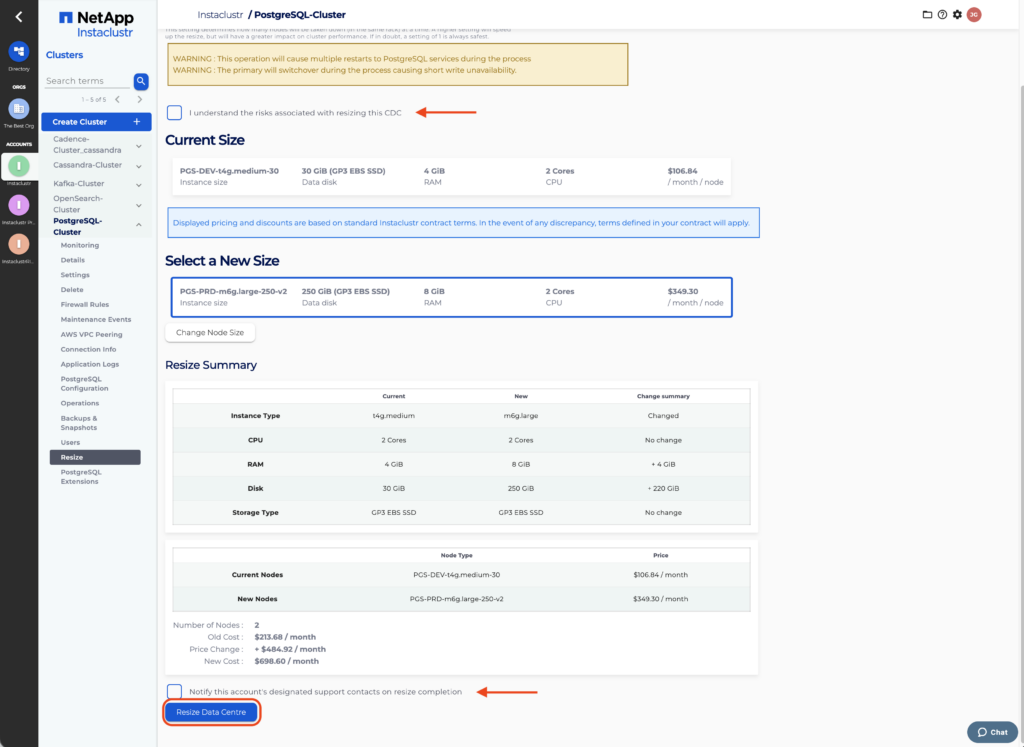Click the Resize Data Centre button
Image resolution: width=1024 pixels, height=747 pixels.
click(x=211, y=712)
